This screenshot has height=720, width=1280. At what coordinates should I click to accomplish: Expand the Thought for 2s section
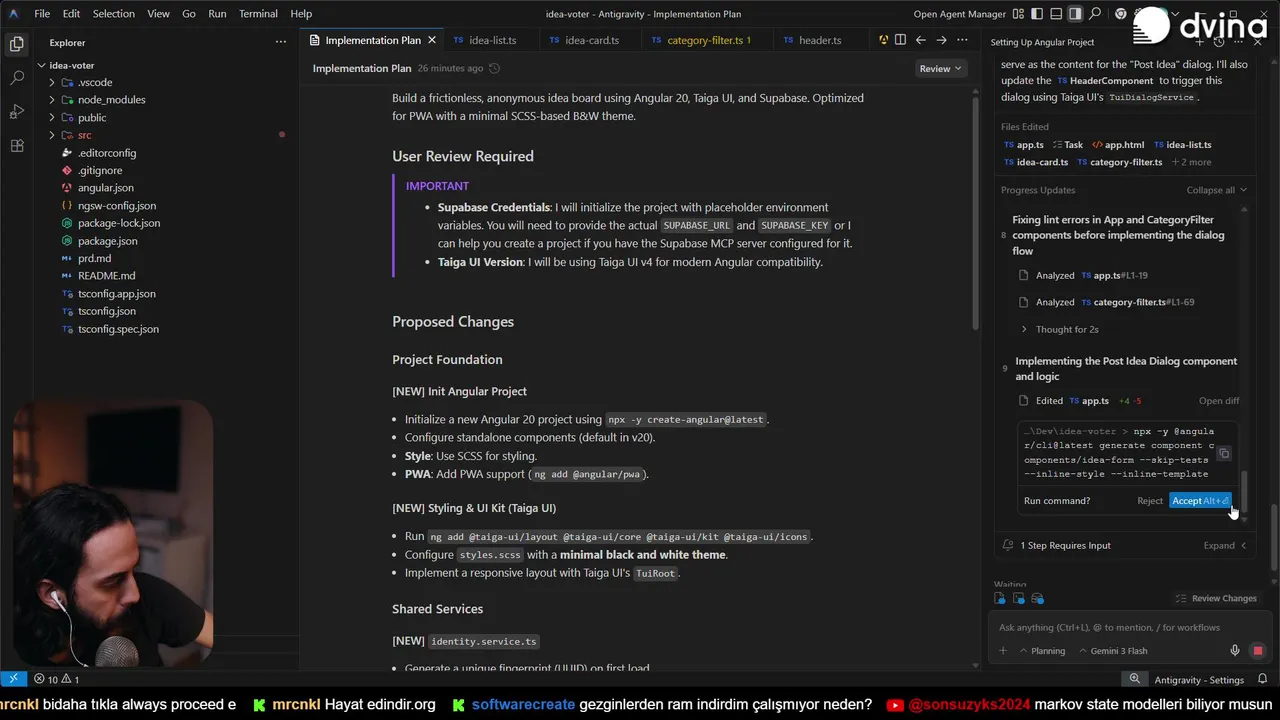(1059, 329)
